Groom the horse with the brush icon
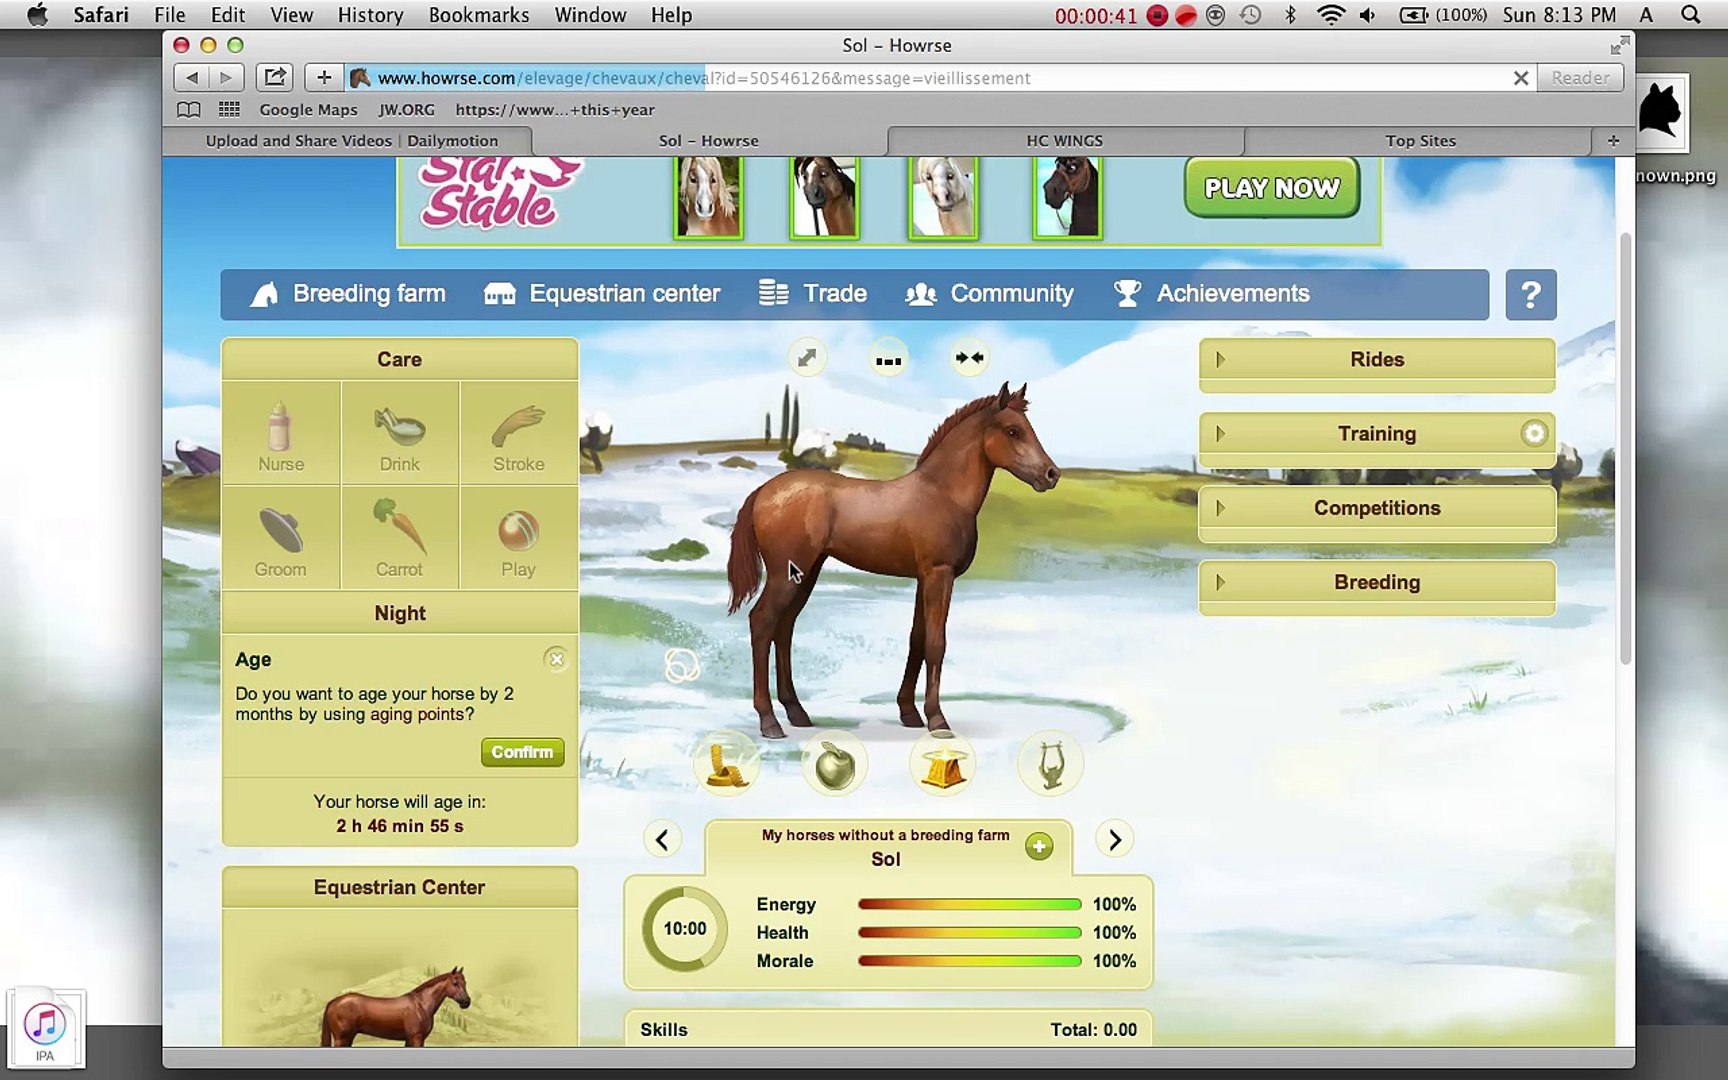The width and height of the screenshot is (1728, 1080). pyautogui.click(x=281, y=539)
